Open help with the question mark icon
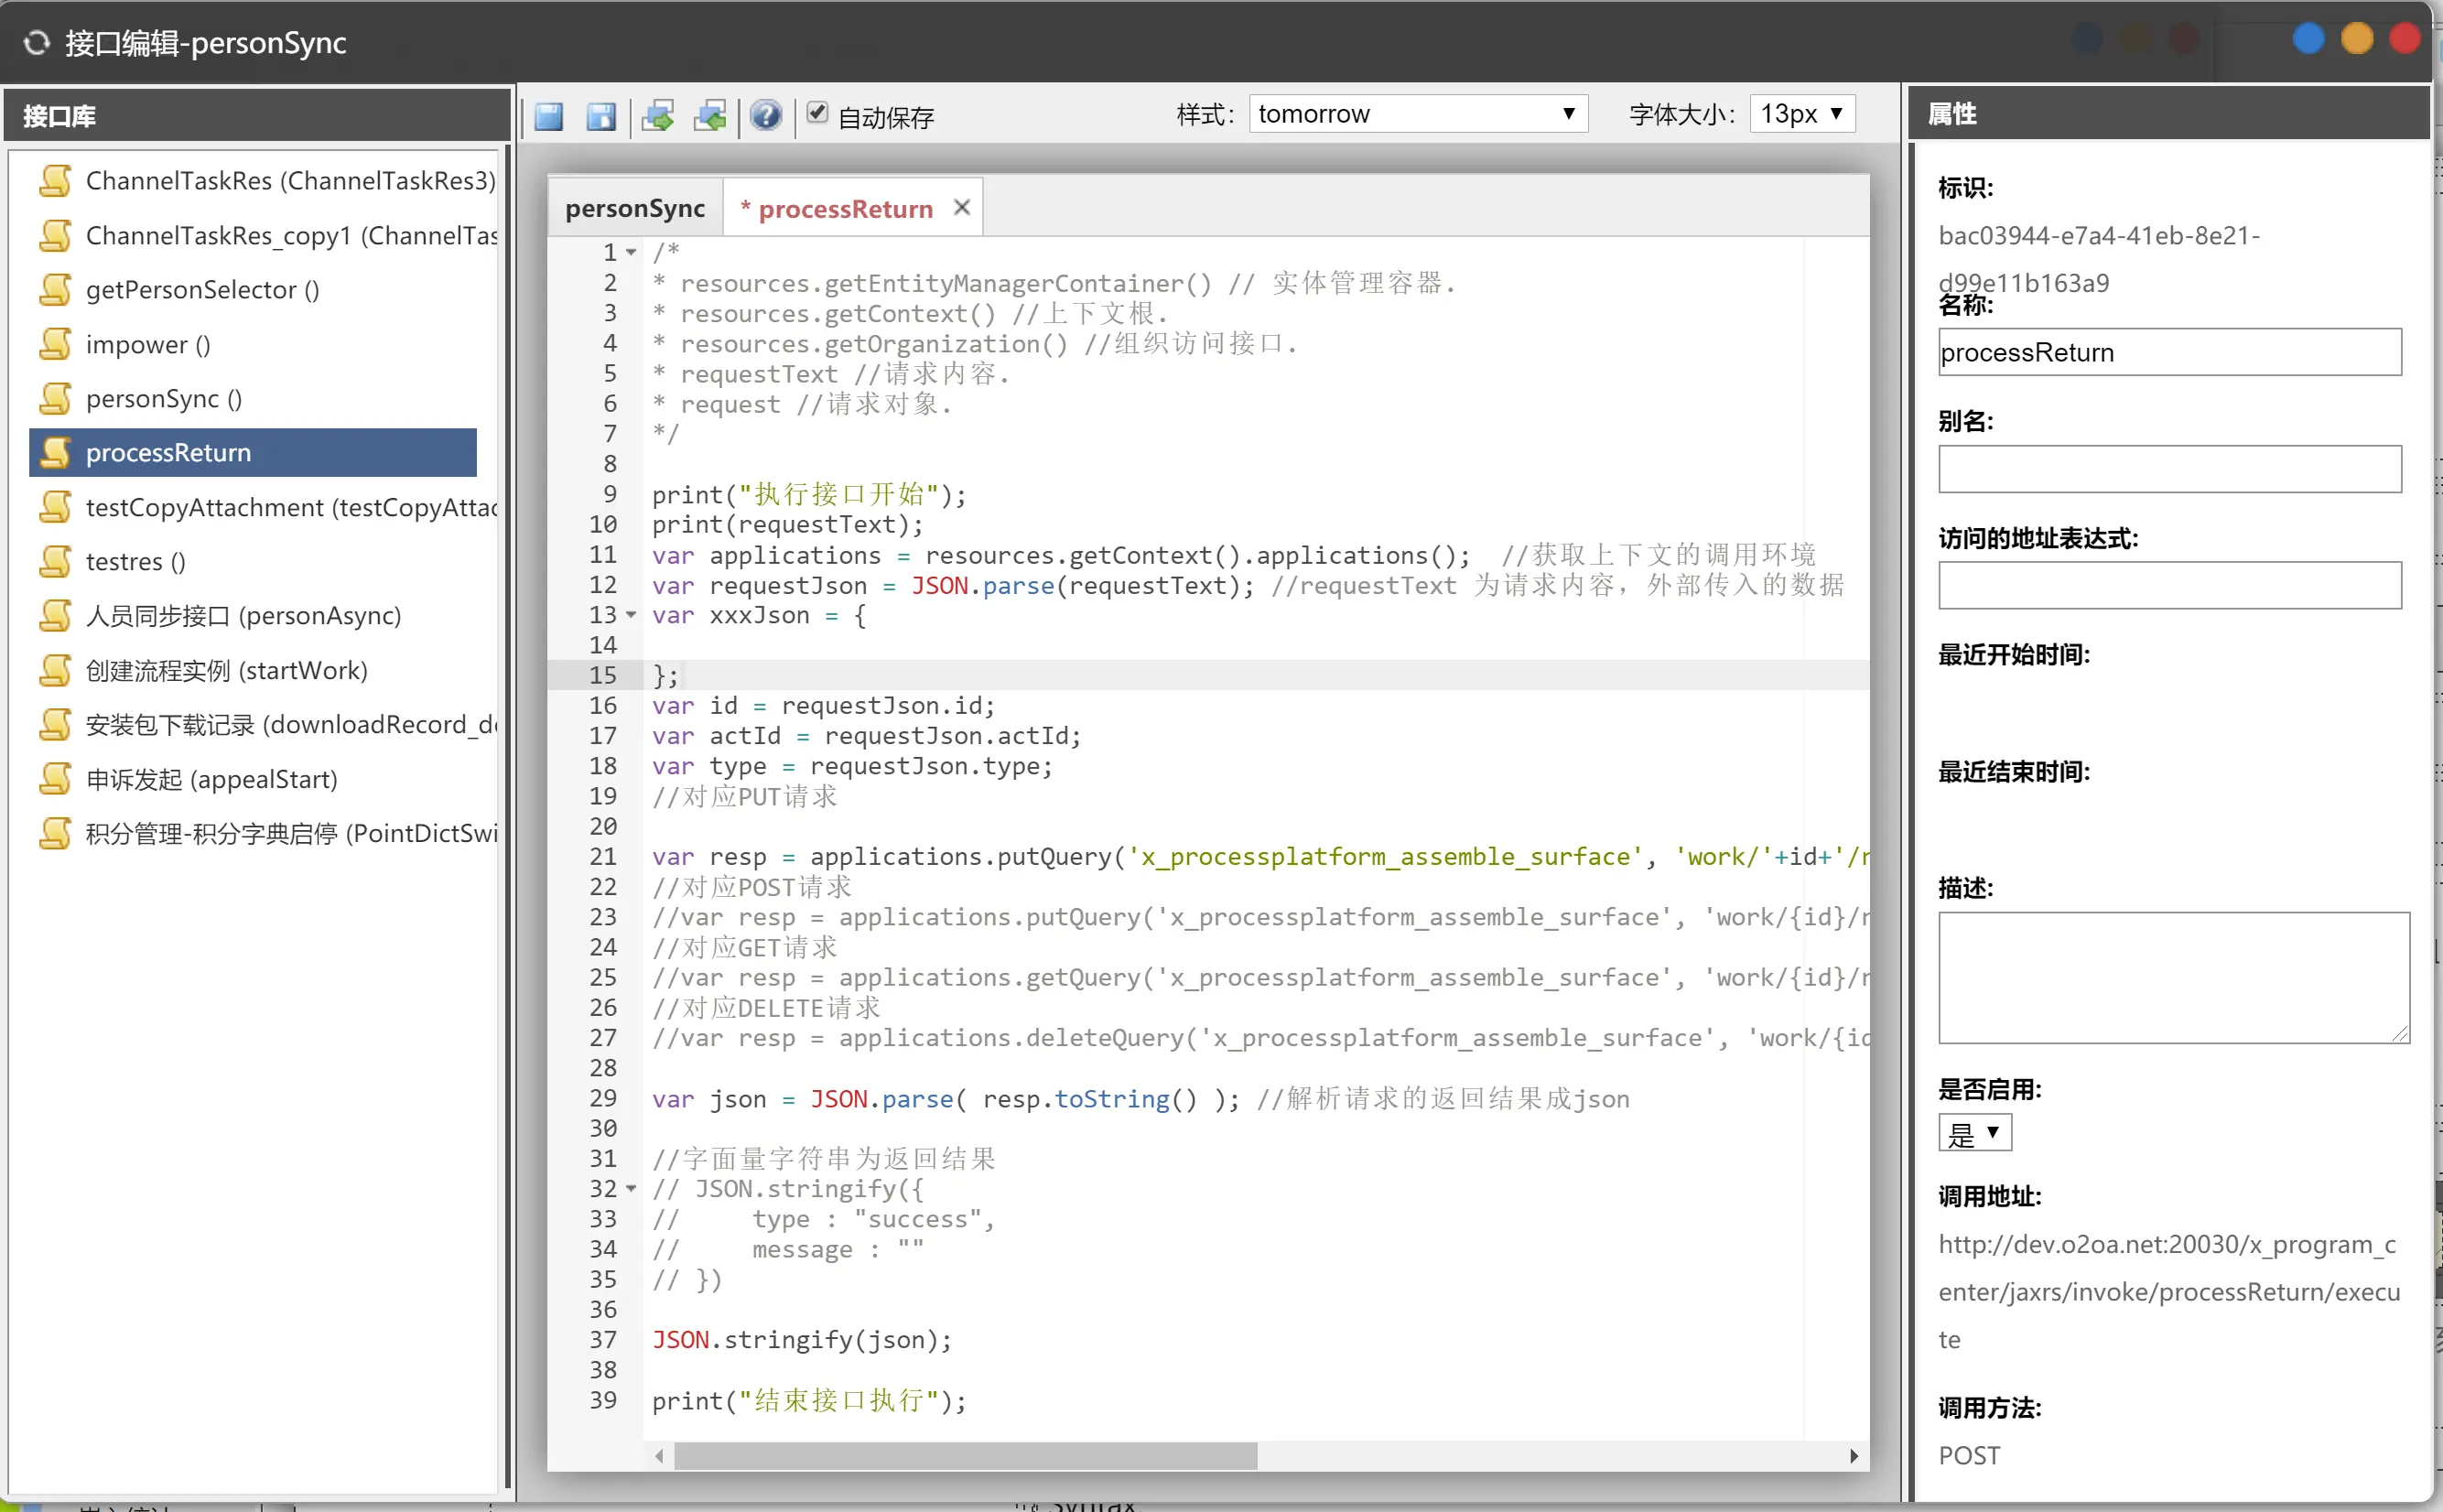 click(x=766, y=116)
